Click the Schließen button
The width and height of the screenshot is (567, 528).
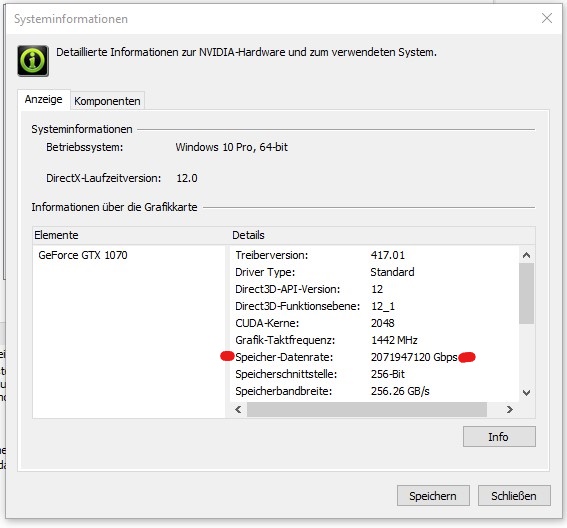pyautogui.click(x=514, y=495)
